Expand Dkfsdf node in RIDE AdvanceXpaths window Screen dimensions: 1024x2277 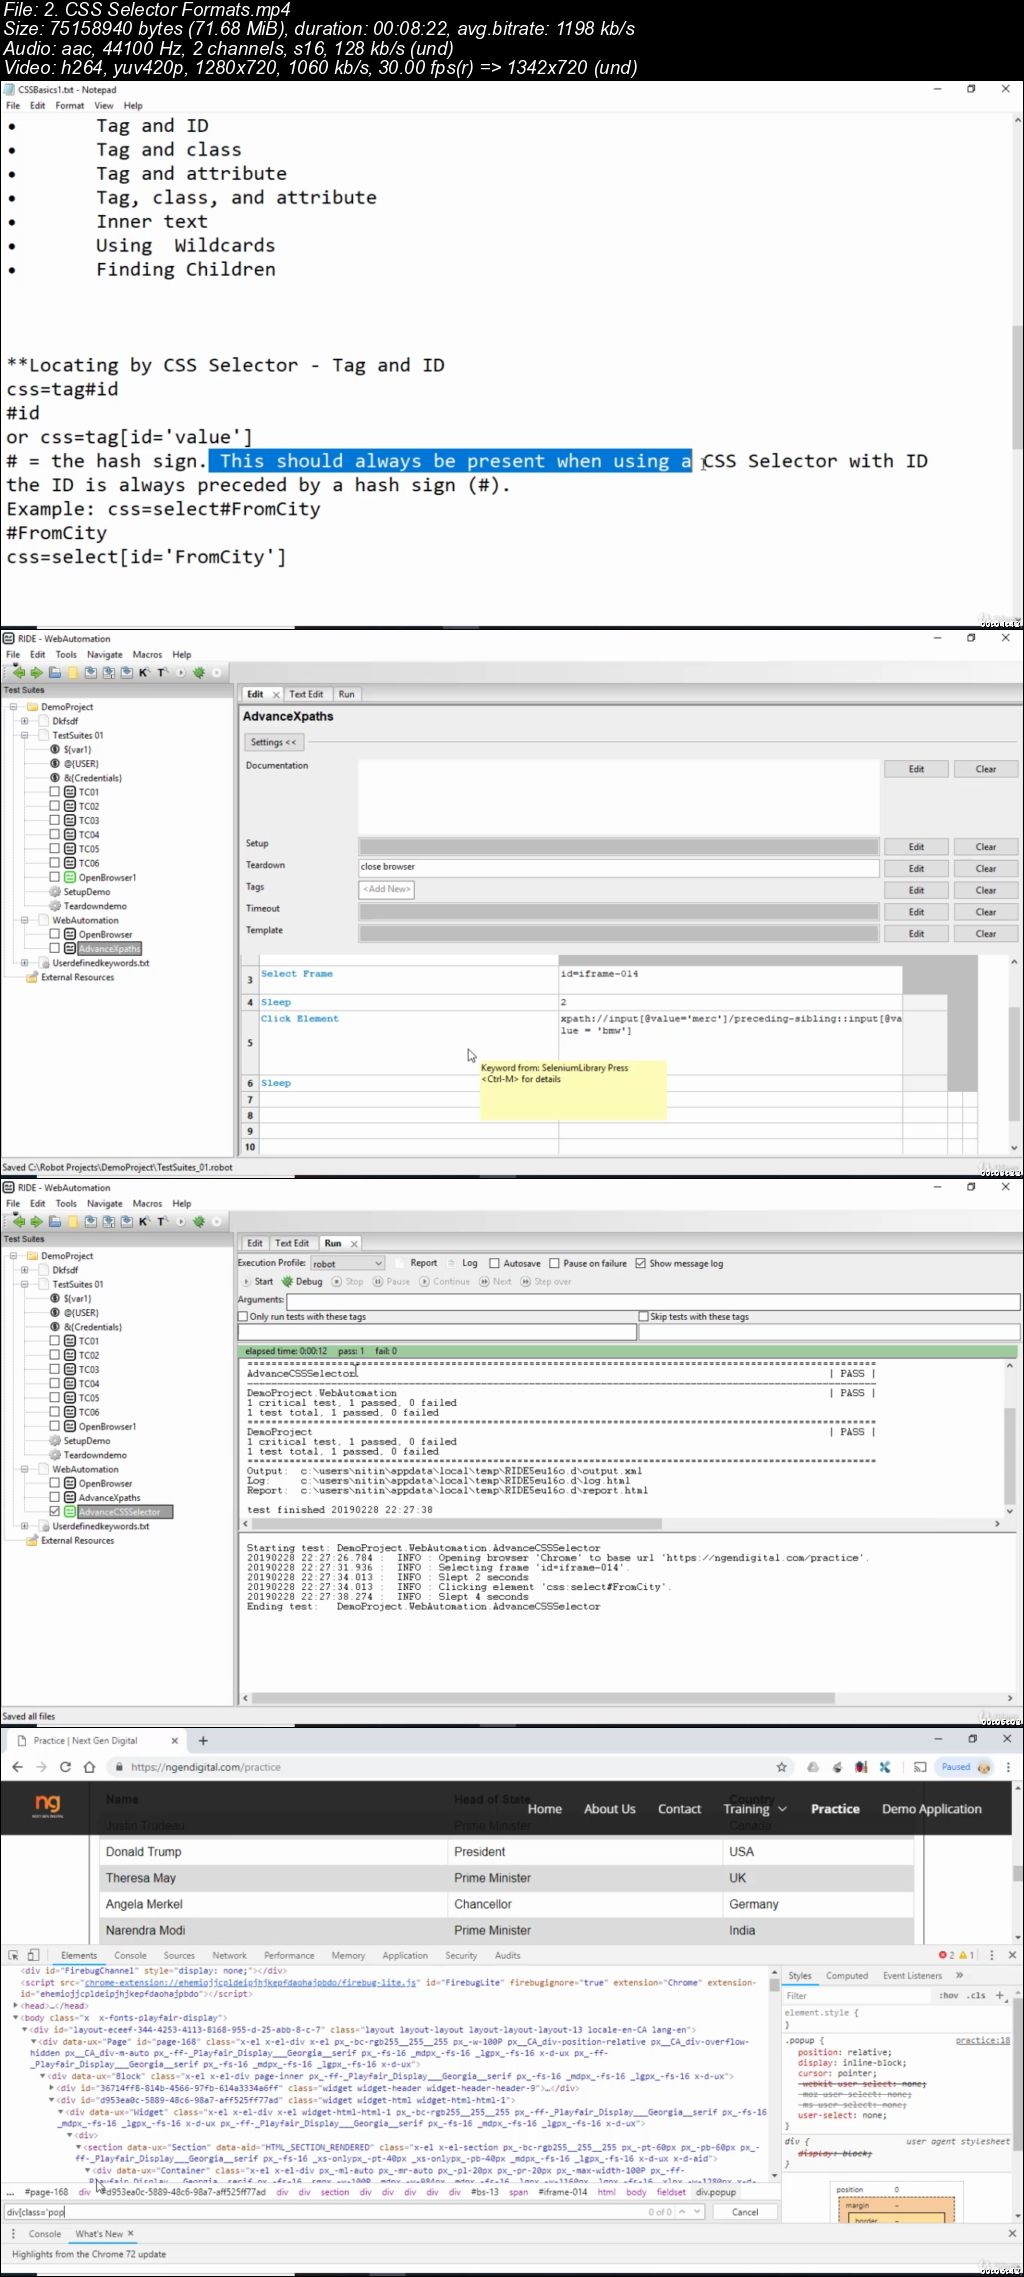[25, 721]
